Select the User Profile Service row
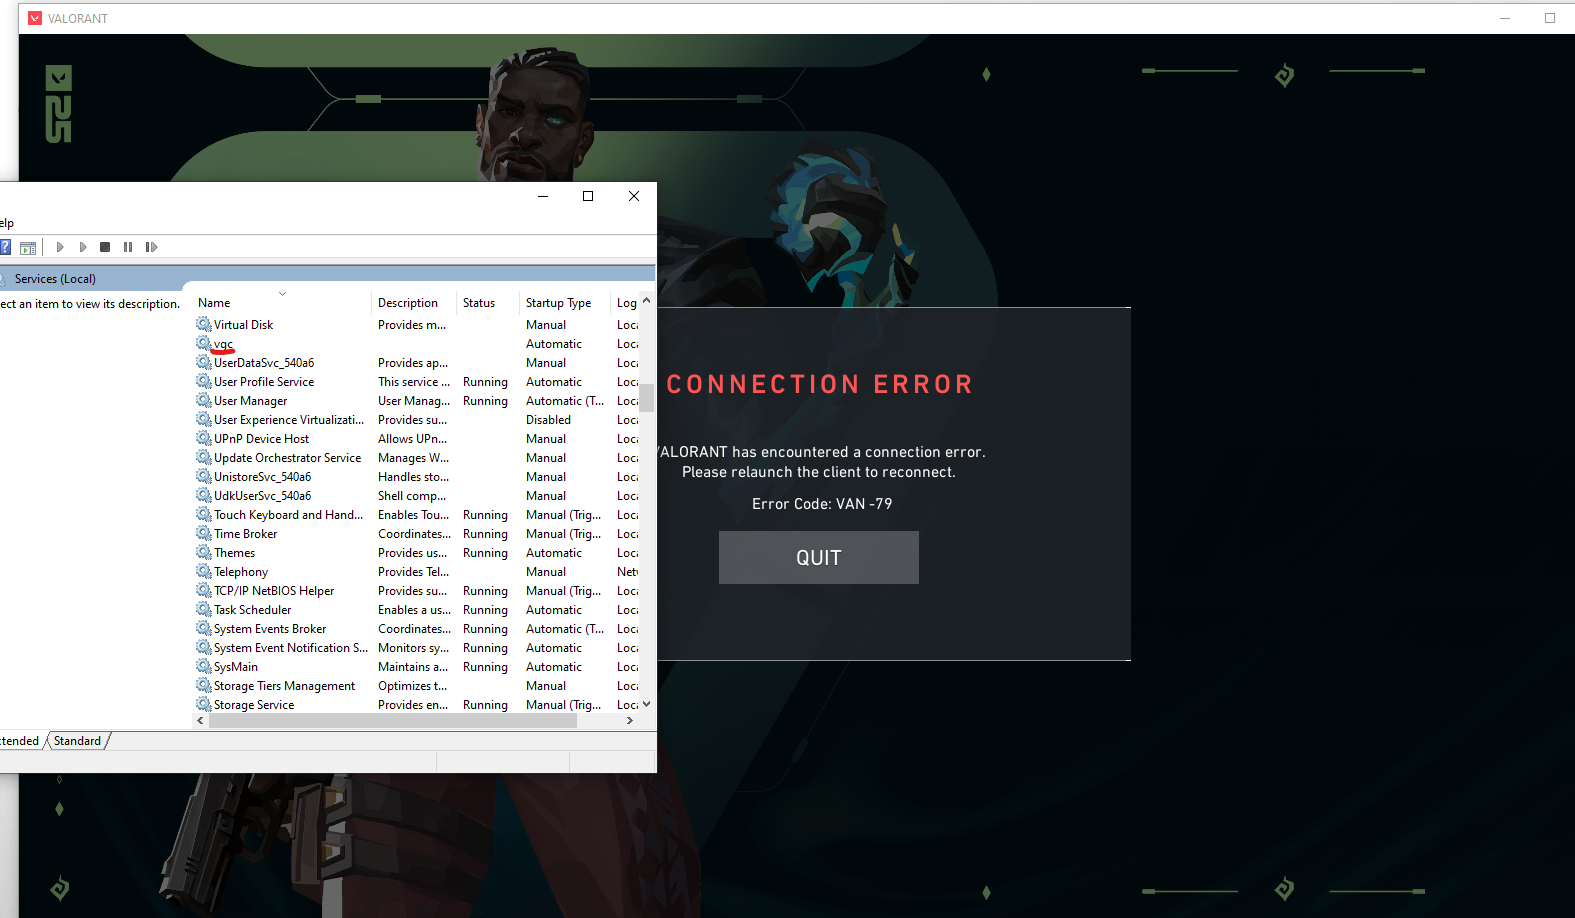Image resolution: width=1575 pixels, height=918 pixels. (x=417, y=382)
